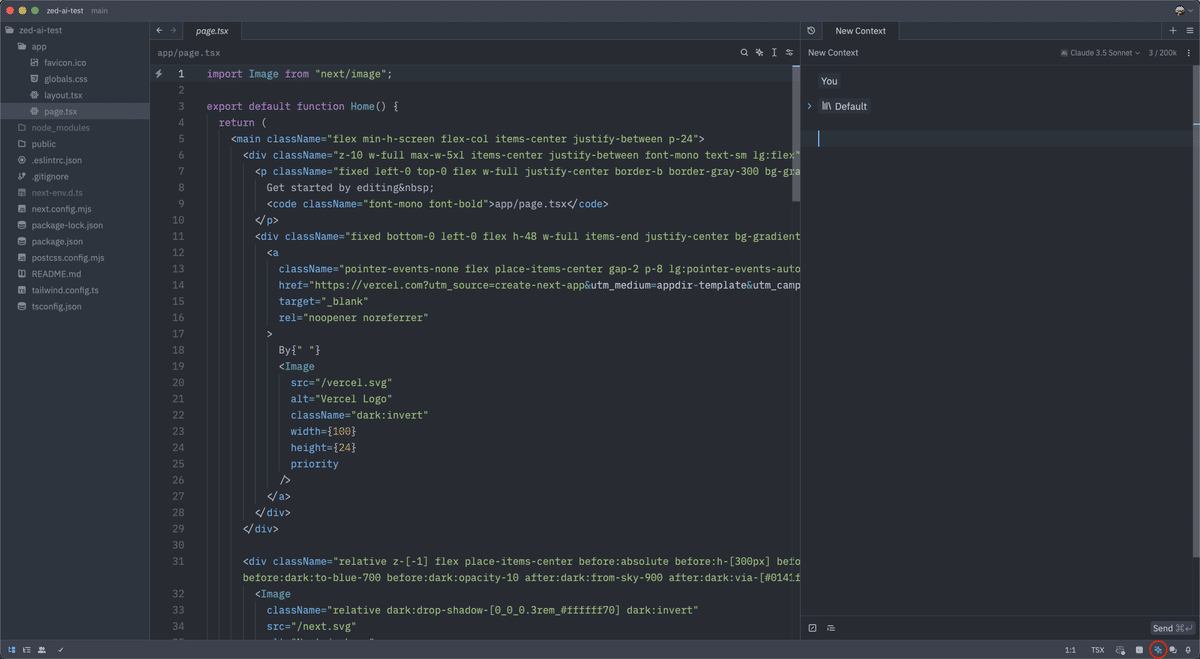The image size is (1200, 659).
Task: Open the outline panel from status bar
Action: click(x=27, y=650)
